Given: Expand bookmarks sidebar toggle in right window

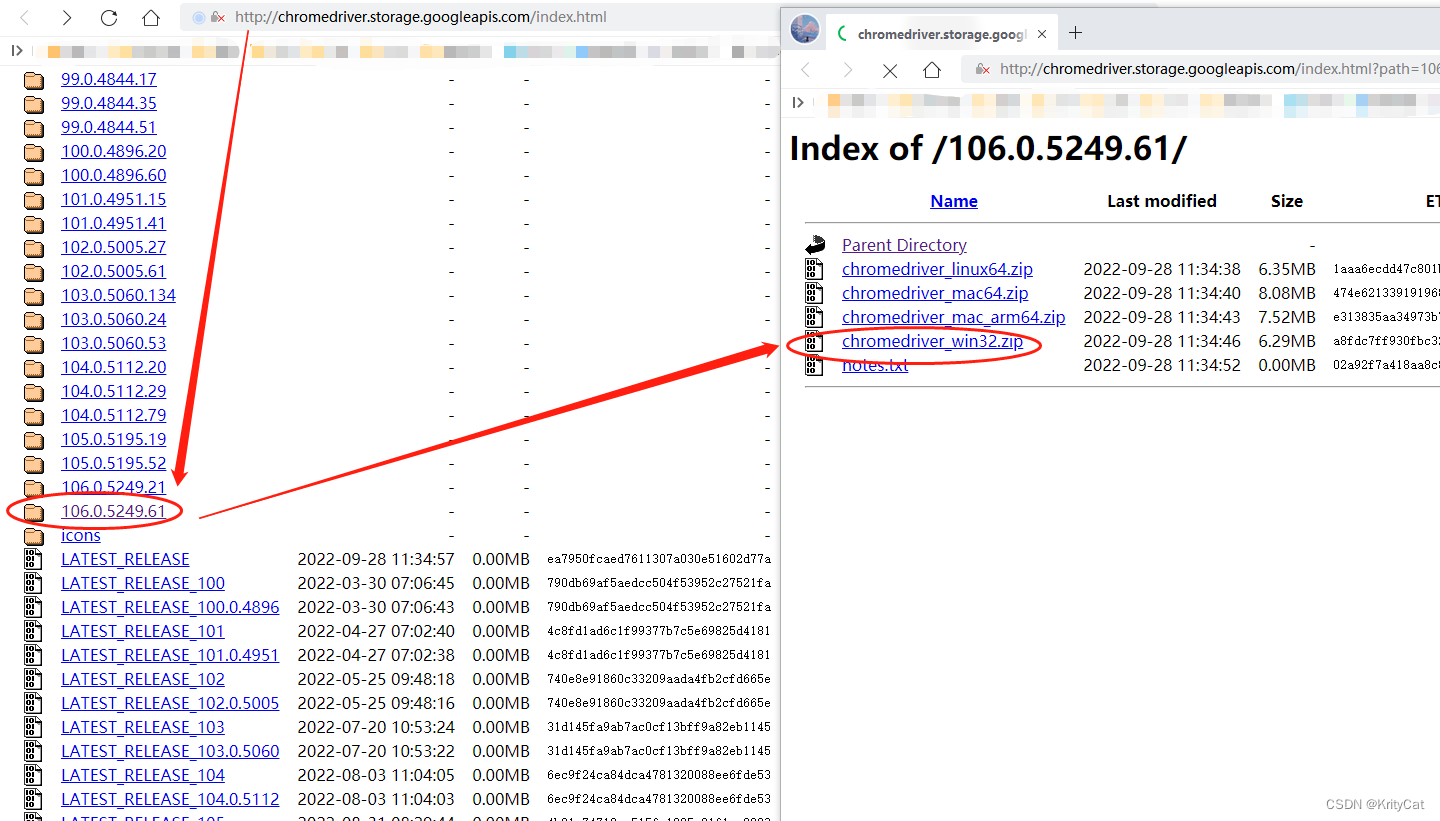Looking at the screenshot, I should 798,102.
